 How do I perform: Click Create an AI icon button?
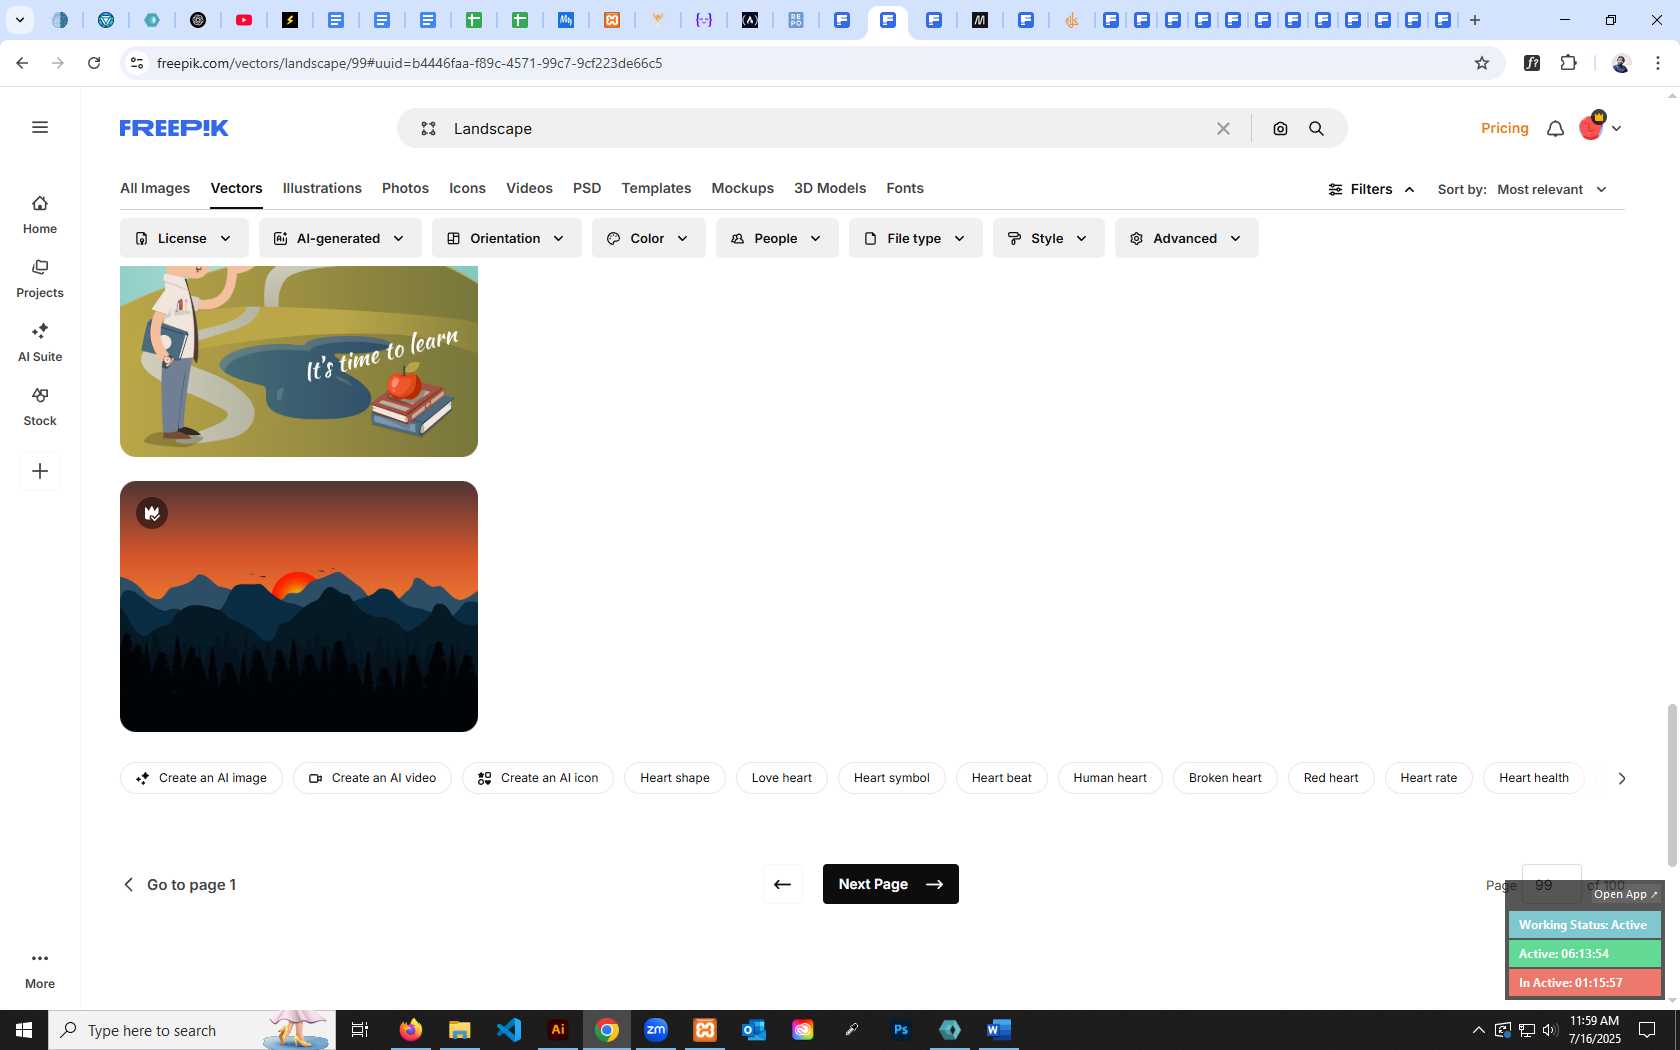[538, 778]
